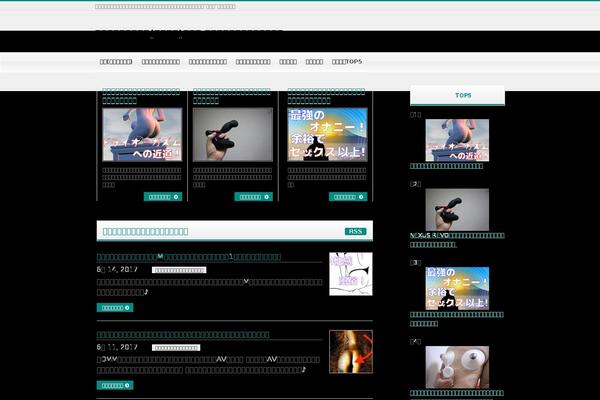Open the title link above the statue figure featured card
This screenshot has width=600, height=400.
pyautogui.click(x=141, y=96)
